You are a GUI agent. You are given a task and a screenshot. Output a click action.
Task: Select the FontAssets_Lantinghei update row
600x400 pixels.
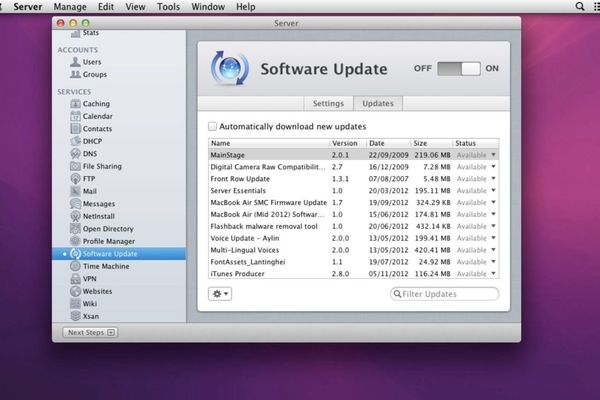point(354,262)
